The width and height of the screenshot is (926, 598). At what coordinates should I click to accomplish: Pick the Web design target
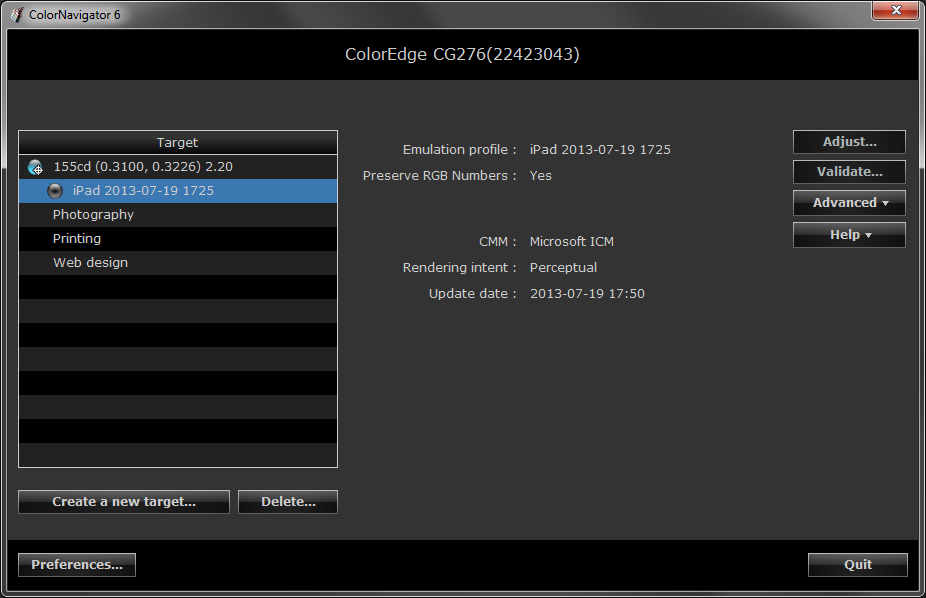click(x=178, y=263)
